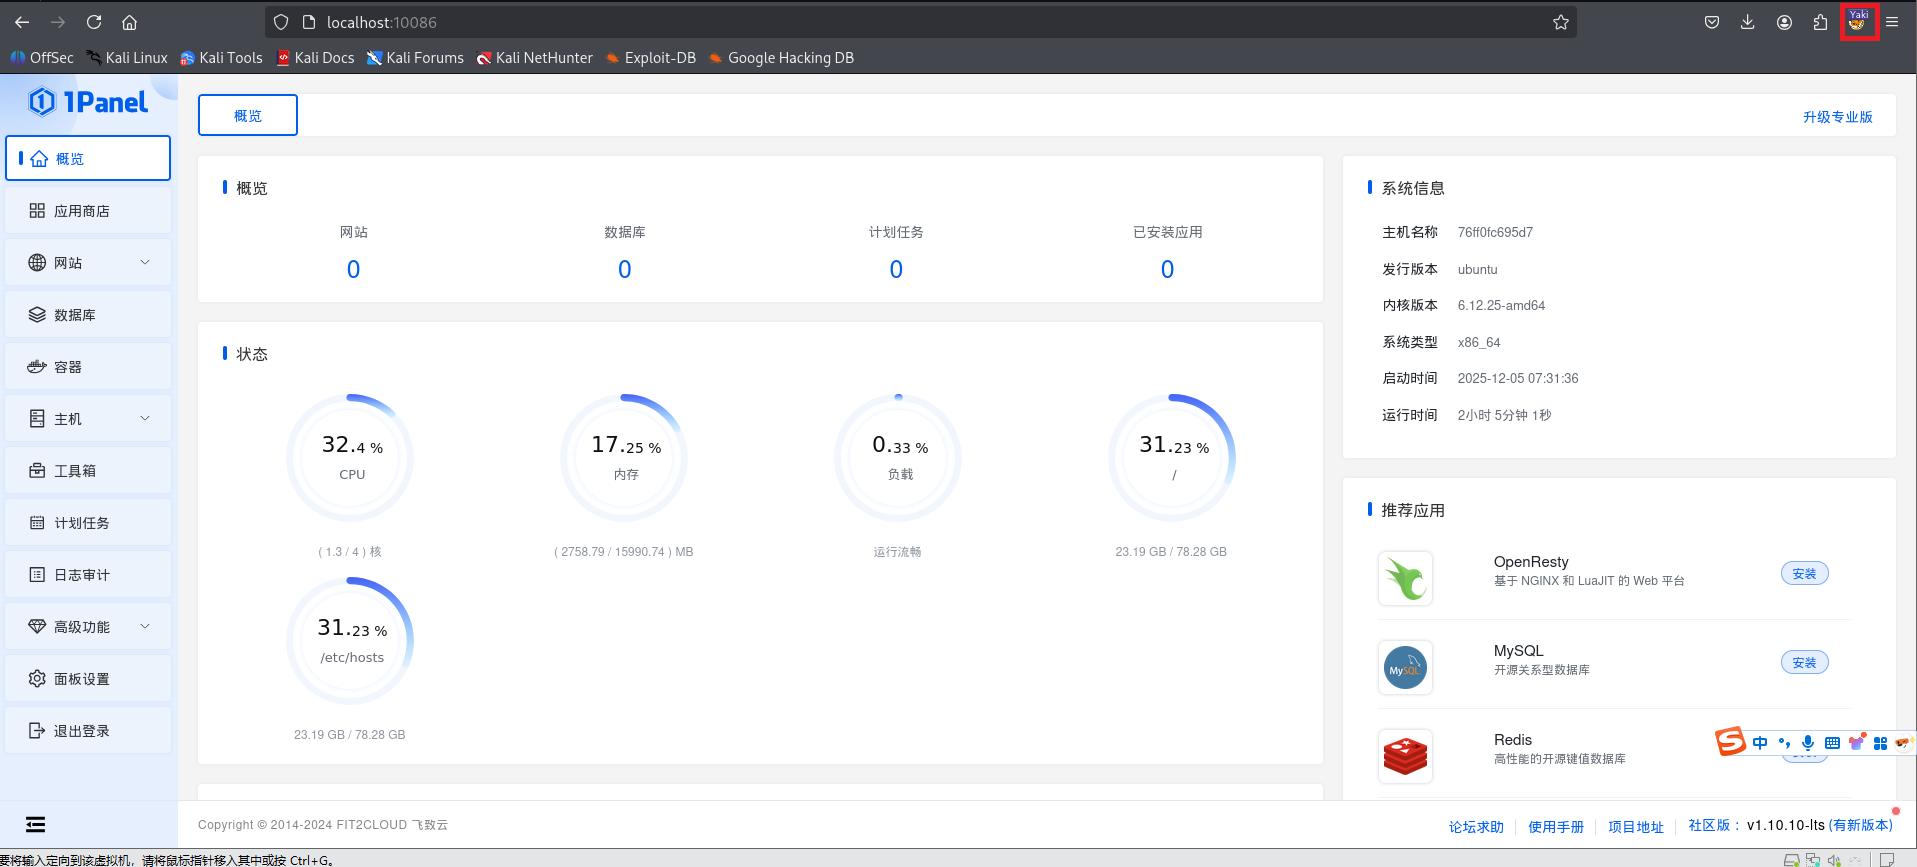Install OpenResty using its 安装 button

1804,574
